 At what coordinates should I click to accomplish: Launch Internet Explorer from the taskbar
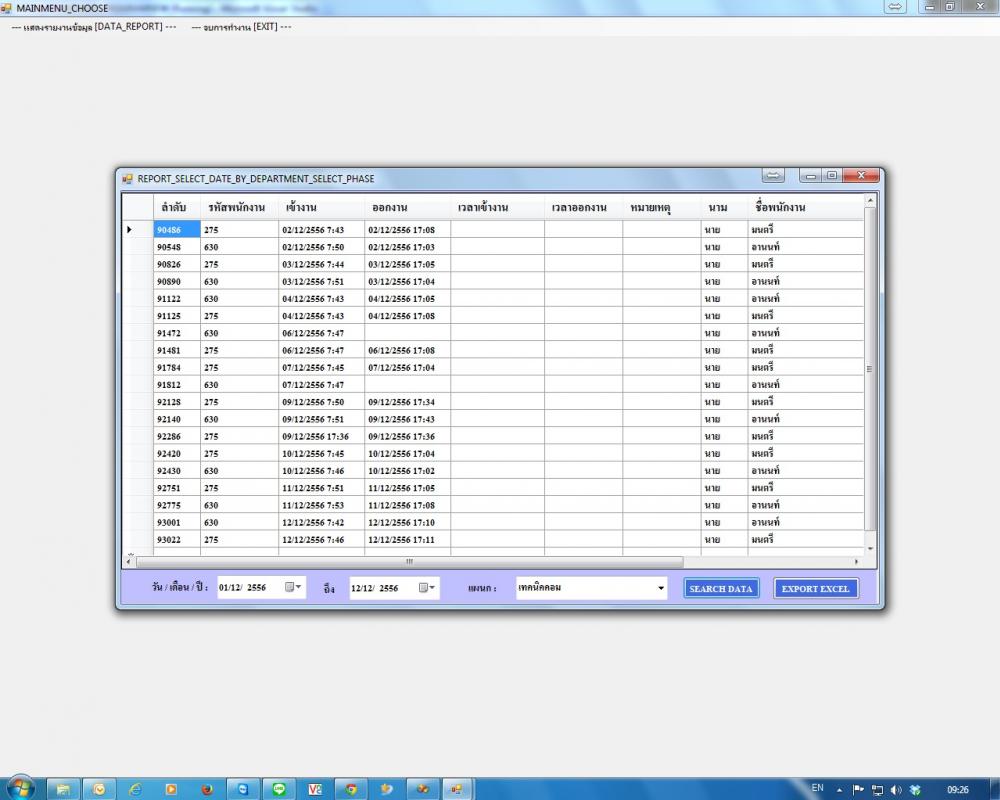[x=135, y=789]
